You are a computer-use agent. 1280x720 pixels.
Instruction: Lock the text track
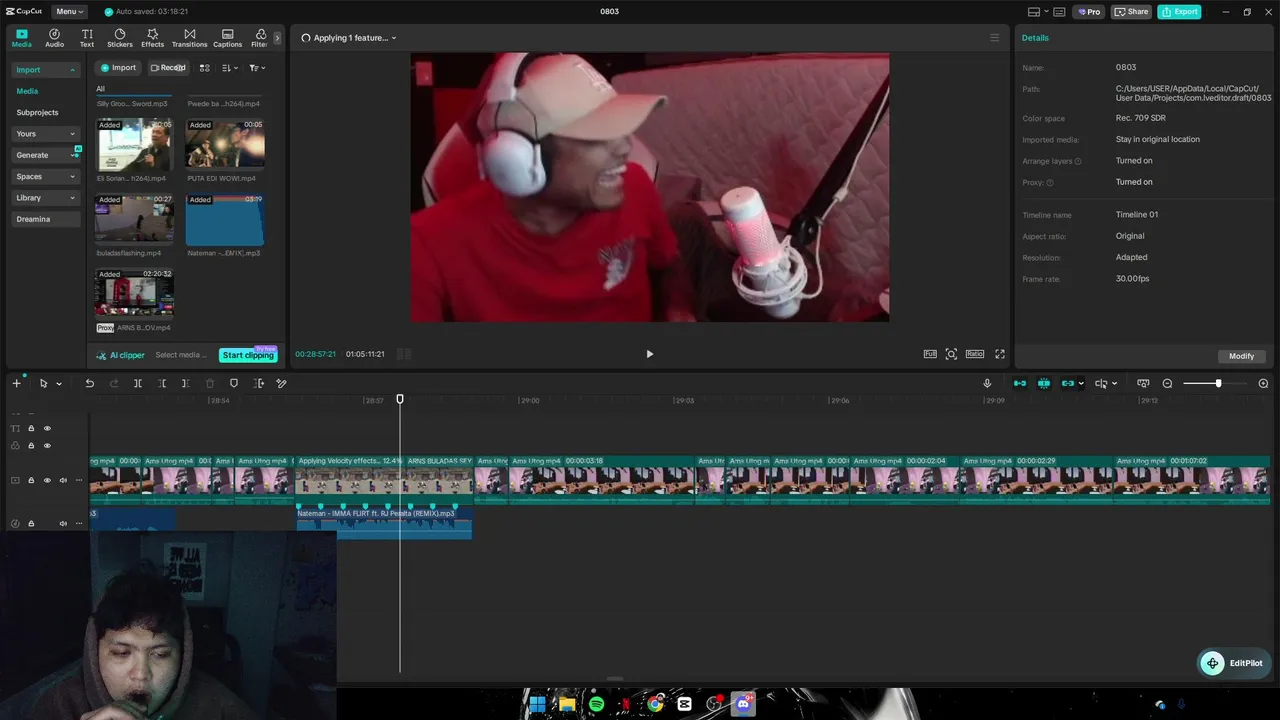click(x=31, y=428)
